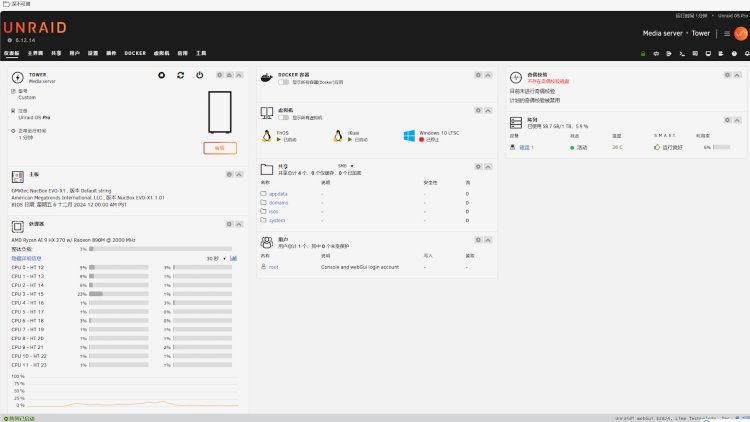
Task: Click the eject-style icon in Tower panel header
Action: point(230,75)
